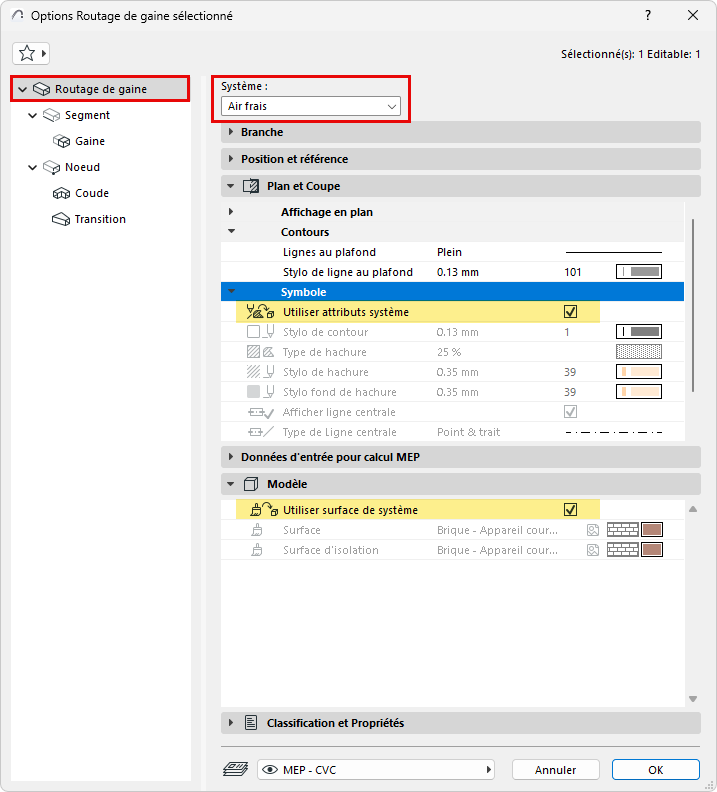Screen dimensions: 717x792
Task: Uncheck Utiliser surface de système
Action: pos(571,510)
